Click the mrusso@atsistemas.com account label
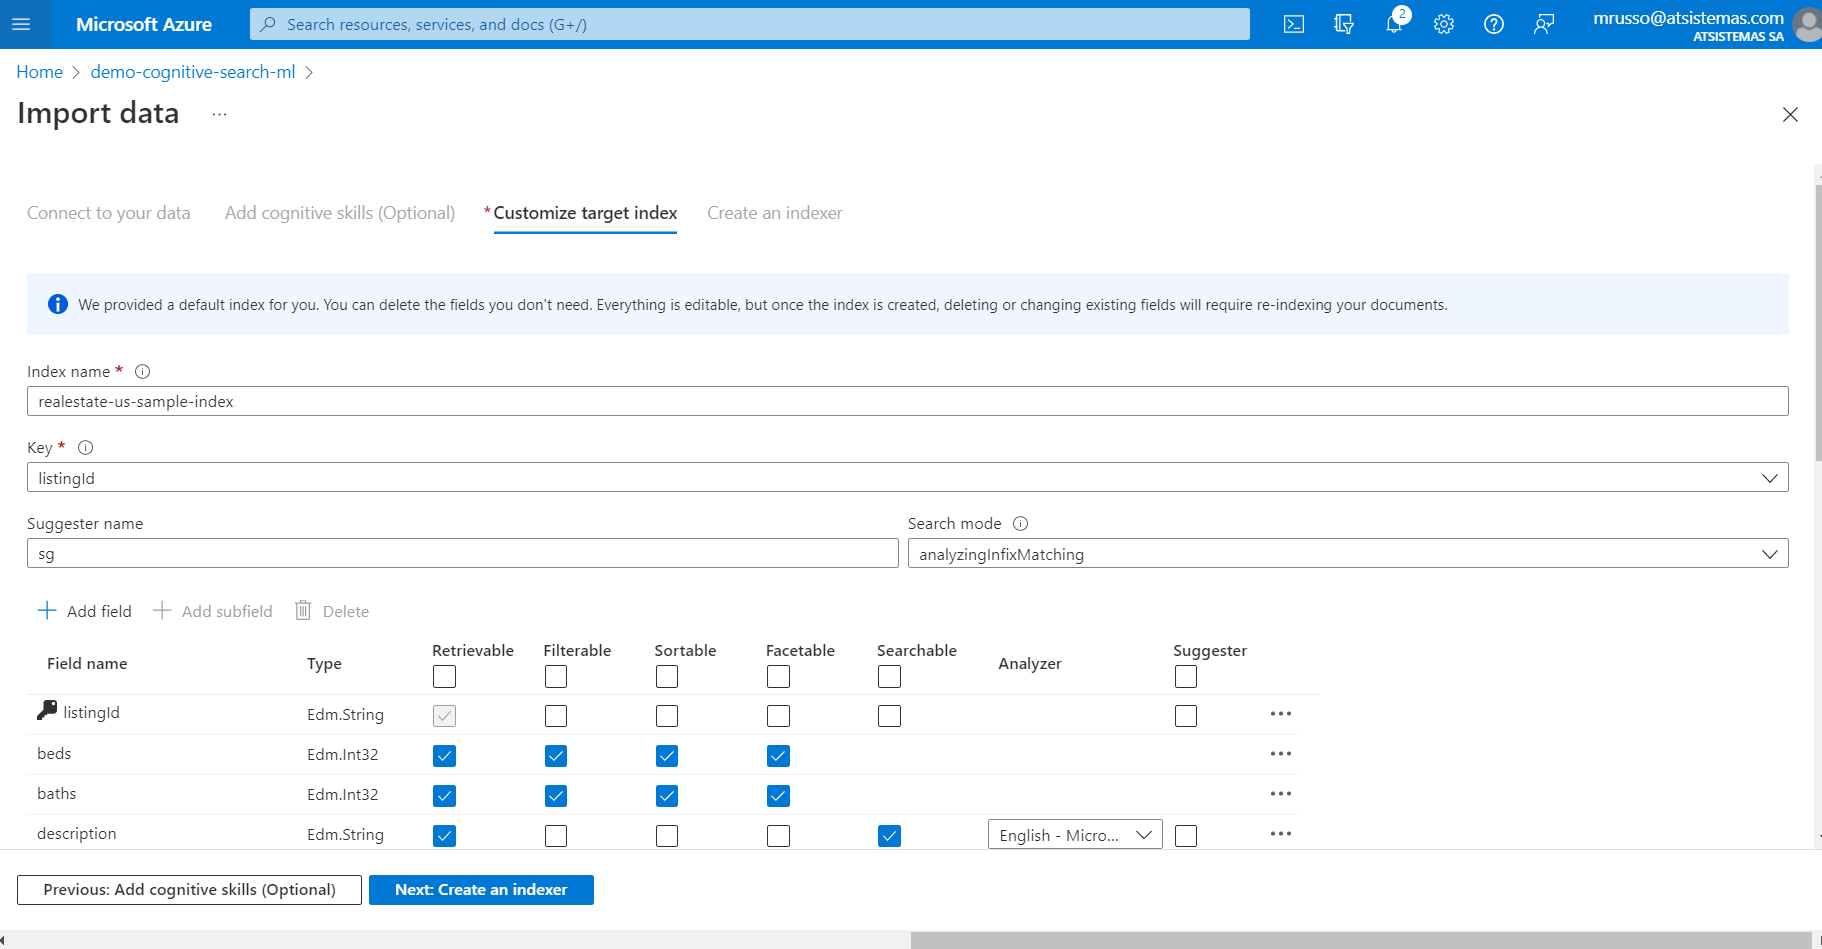The width and height of the screenshot is (1822, 949). tap(1688, 18)
